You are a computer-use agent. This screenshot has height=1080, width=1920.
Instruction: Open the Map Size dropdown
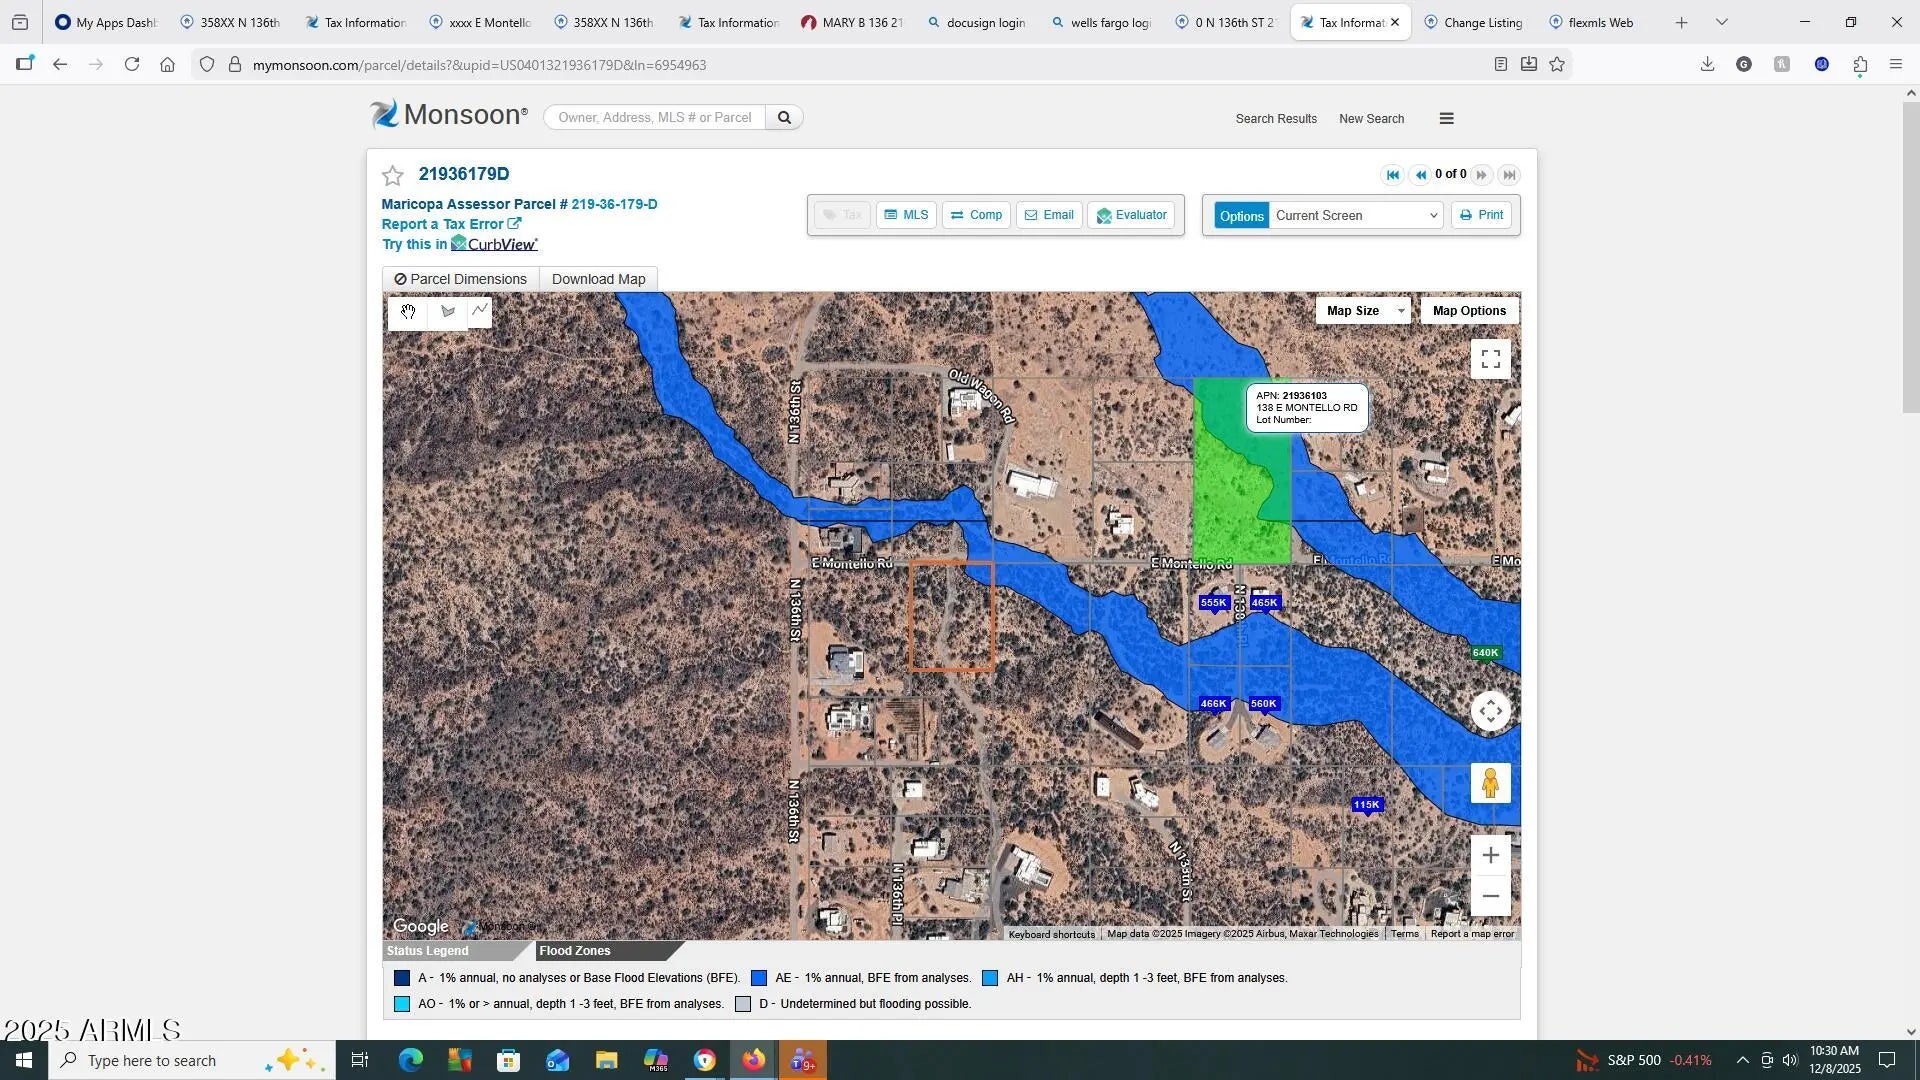(1364, 311)
